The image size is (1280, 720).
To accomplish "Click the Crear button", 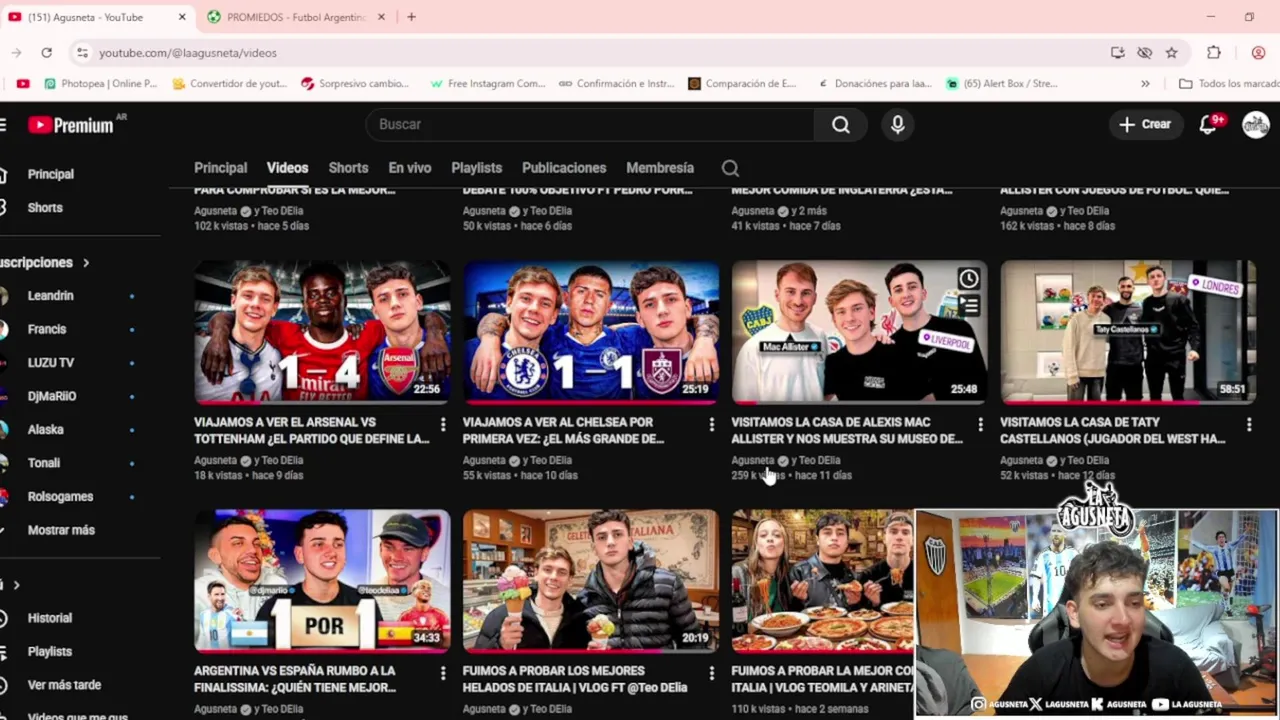I will (1145, 124).
